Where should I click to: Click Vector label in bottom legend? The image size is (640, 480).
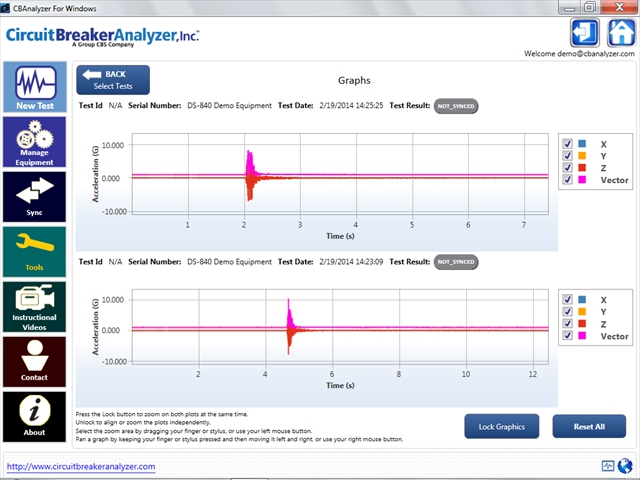pos(614,336)
